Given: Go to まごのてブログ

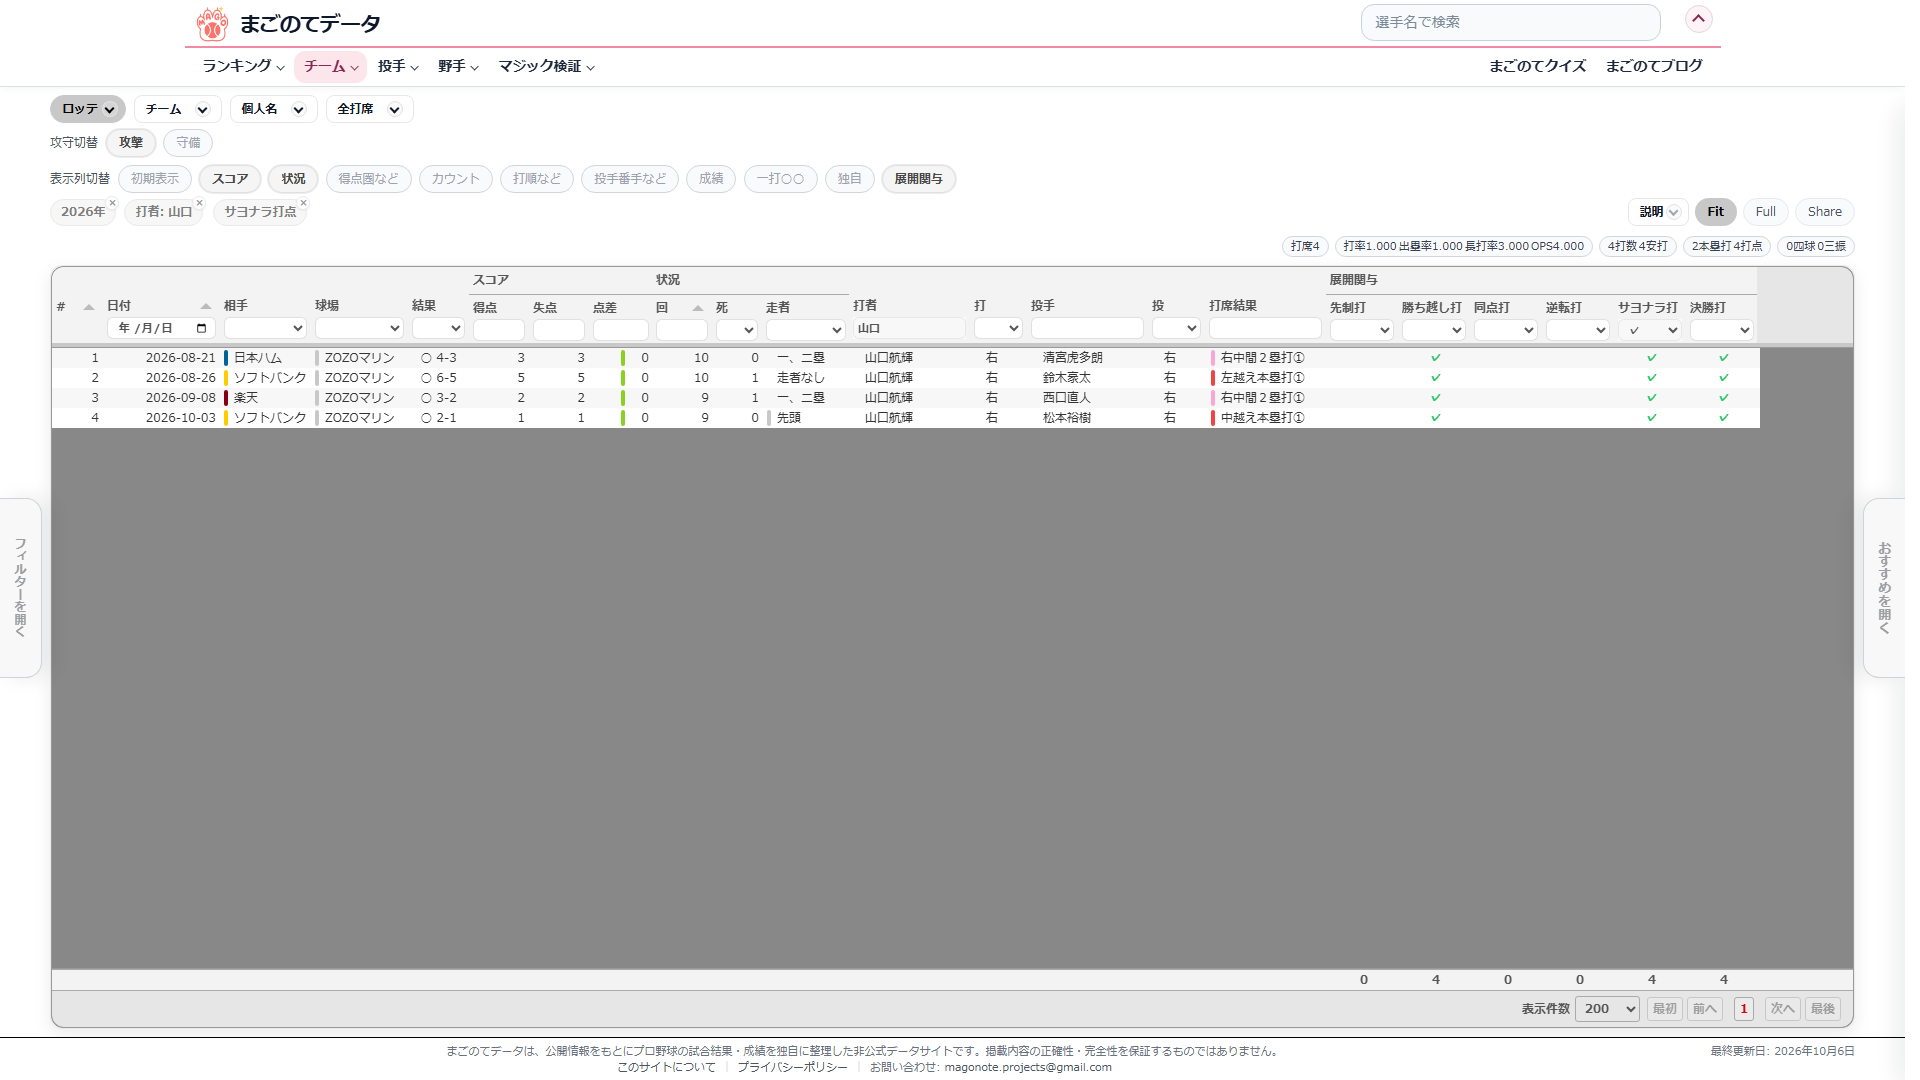Looking at the screenshot, I should [x=1653, y=66].
